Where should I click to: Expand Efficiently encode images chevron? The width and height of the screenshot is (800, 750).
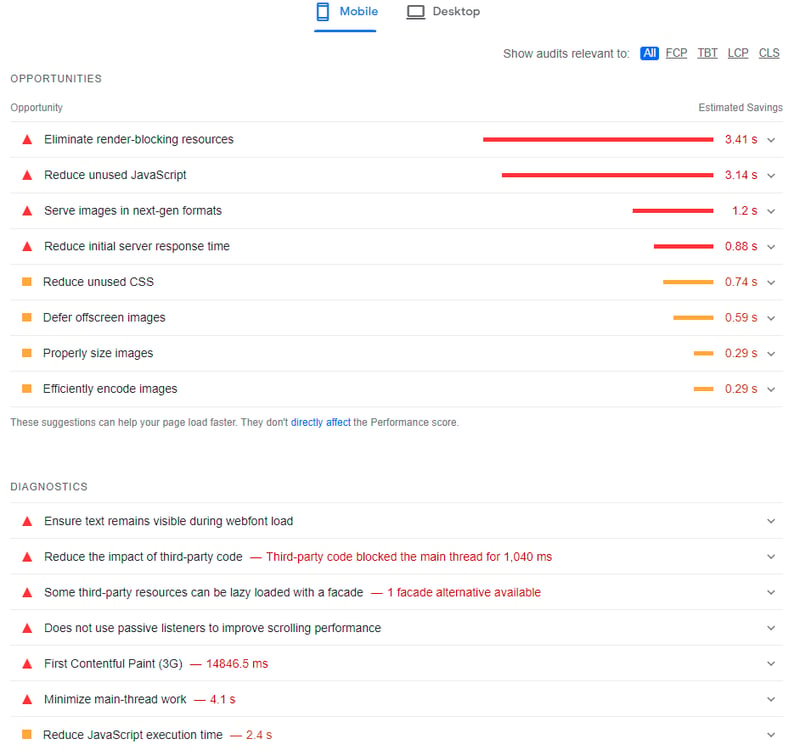pos(771,390)
